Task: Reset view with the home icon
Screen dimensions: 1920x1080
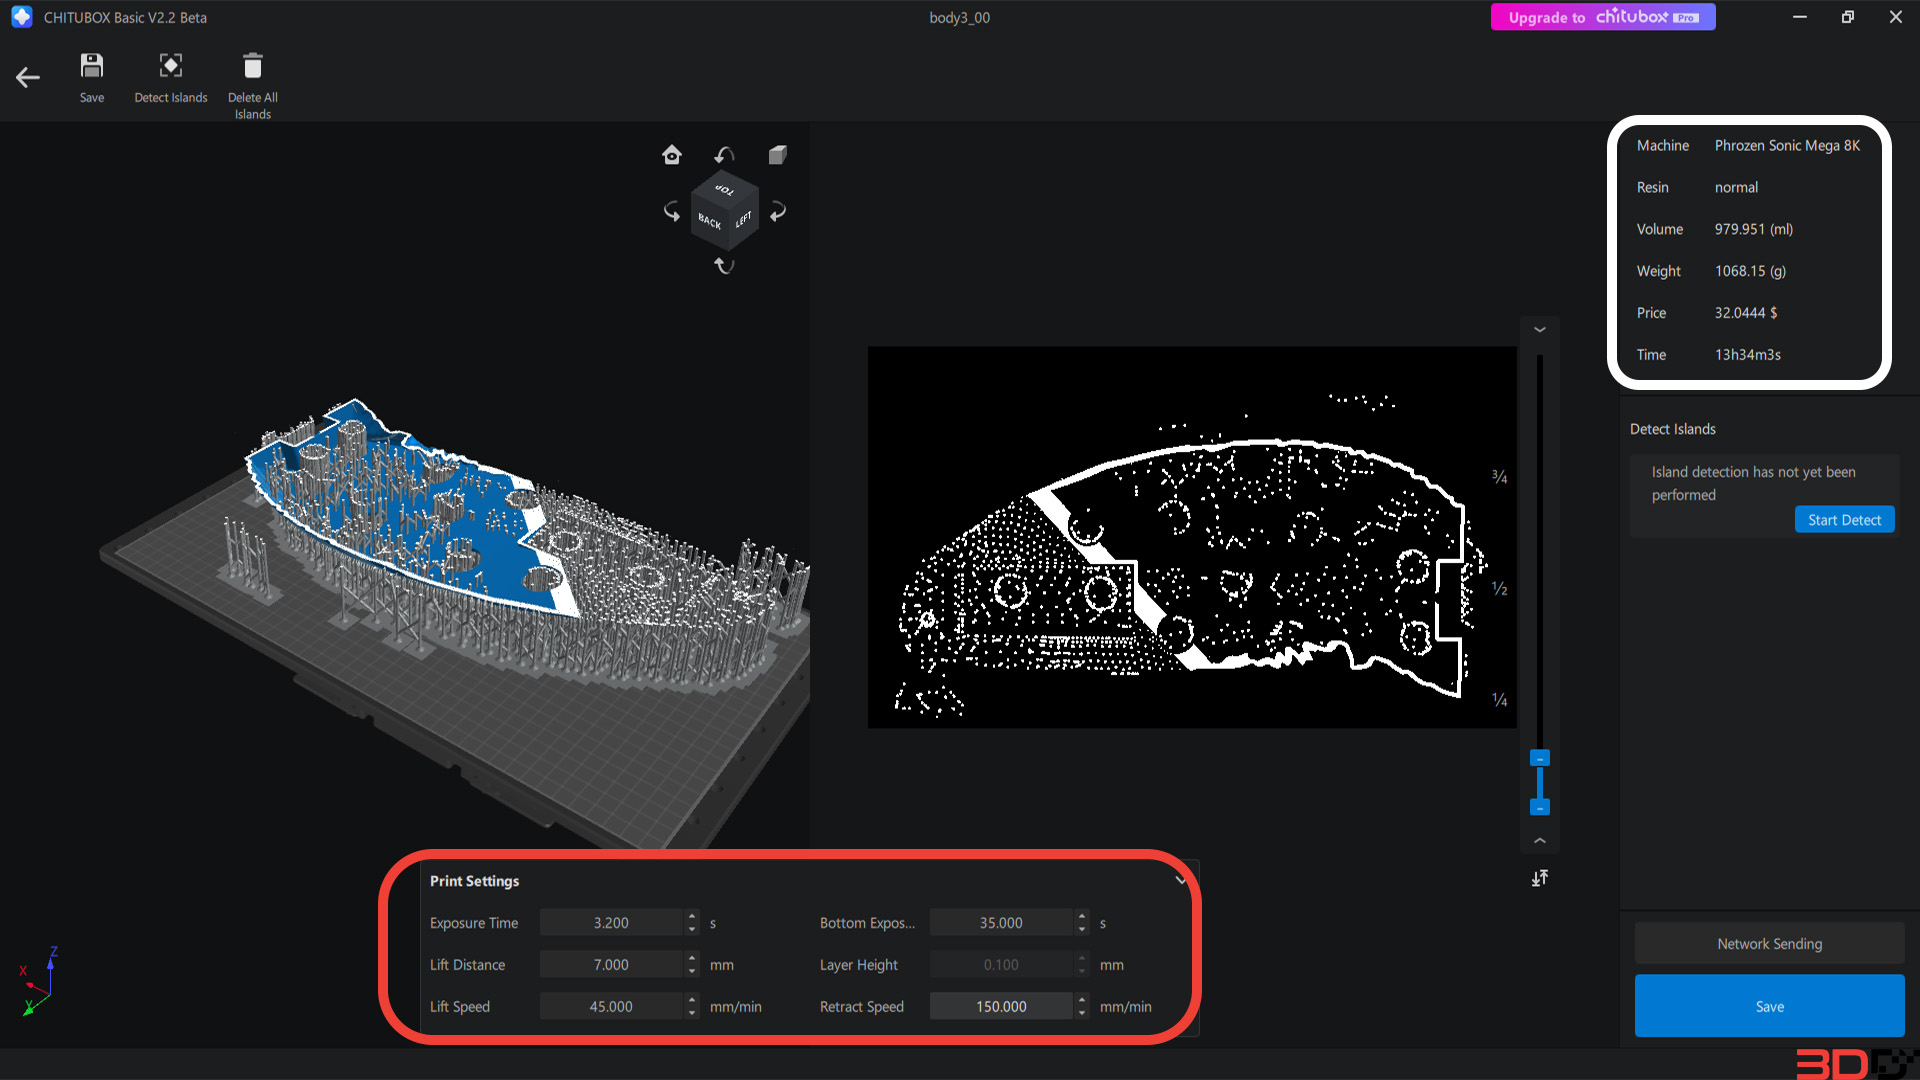Action: tap(672, 154)
